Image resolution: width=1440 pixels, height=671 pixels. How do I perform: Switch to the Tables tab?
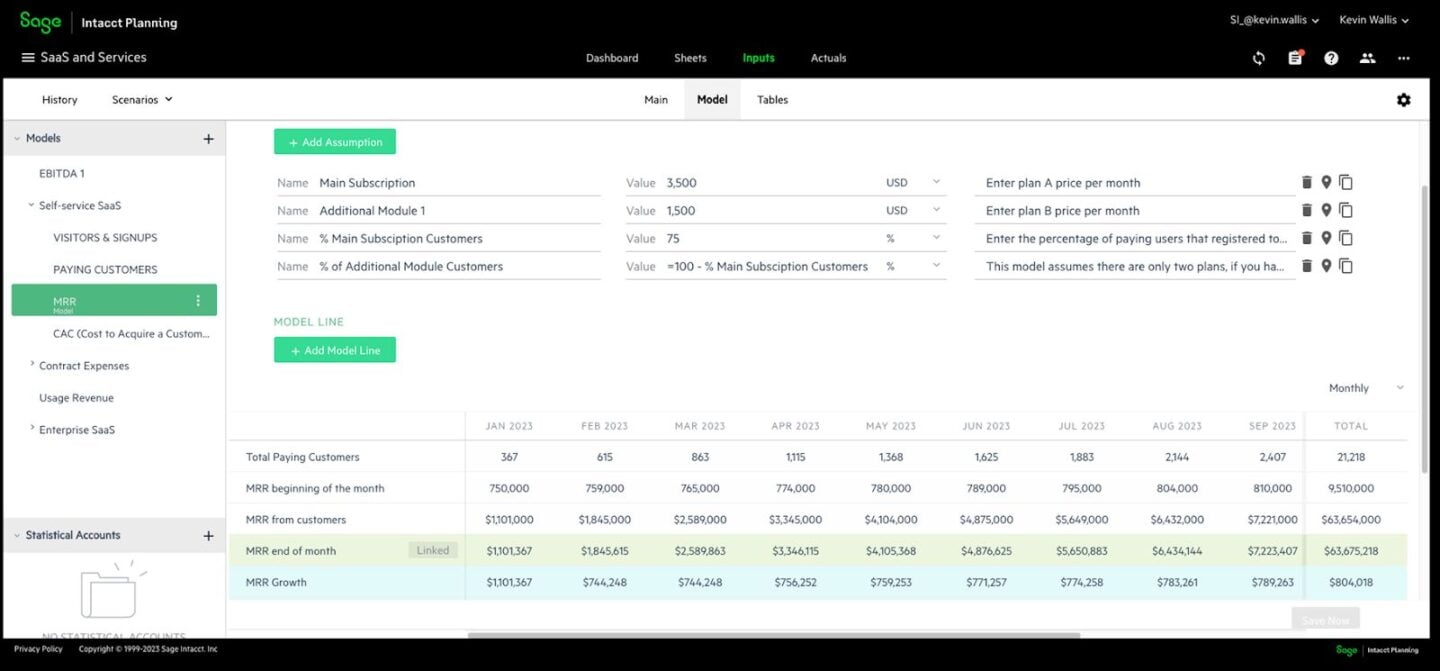[x=772, y=100]
